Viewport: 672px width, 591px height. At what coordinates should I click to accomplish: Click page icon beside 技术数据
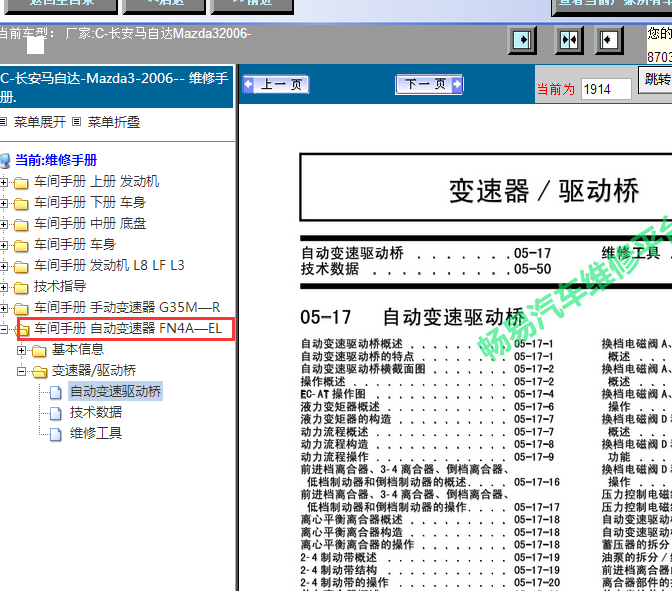56,413
